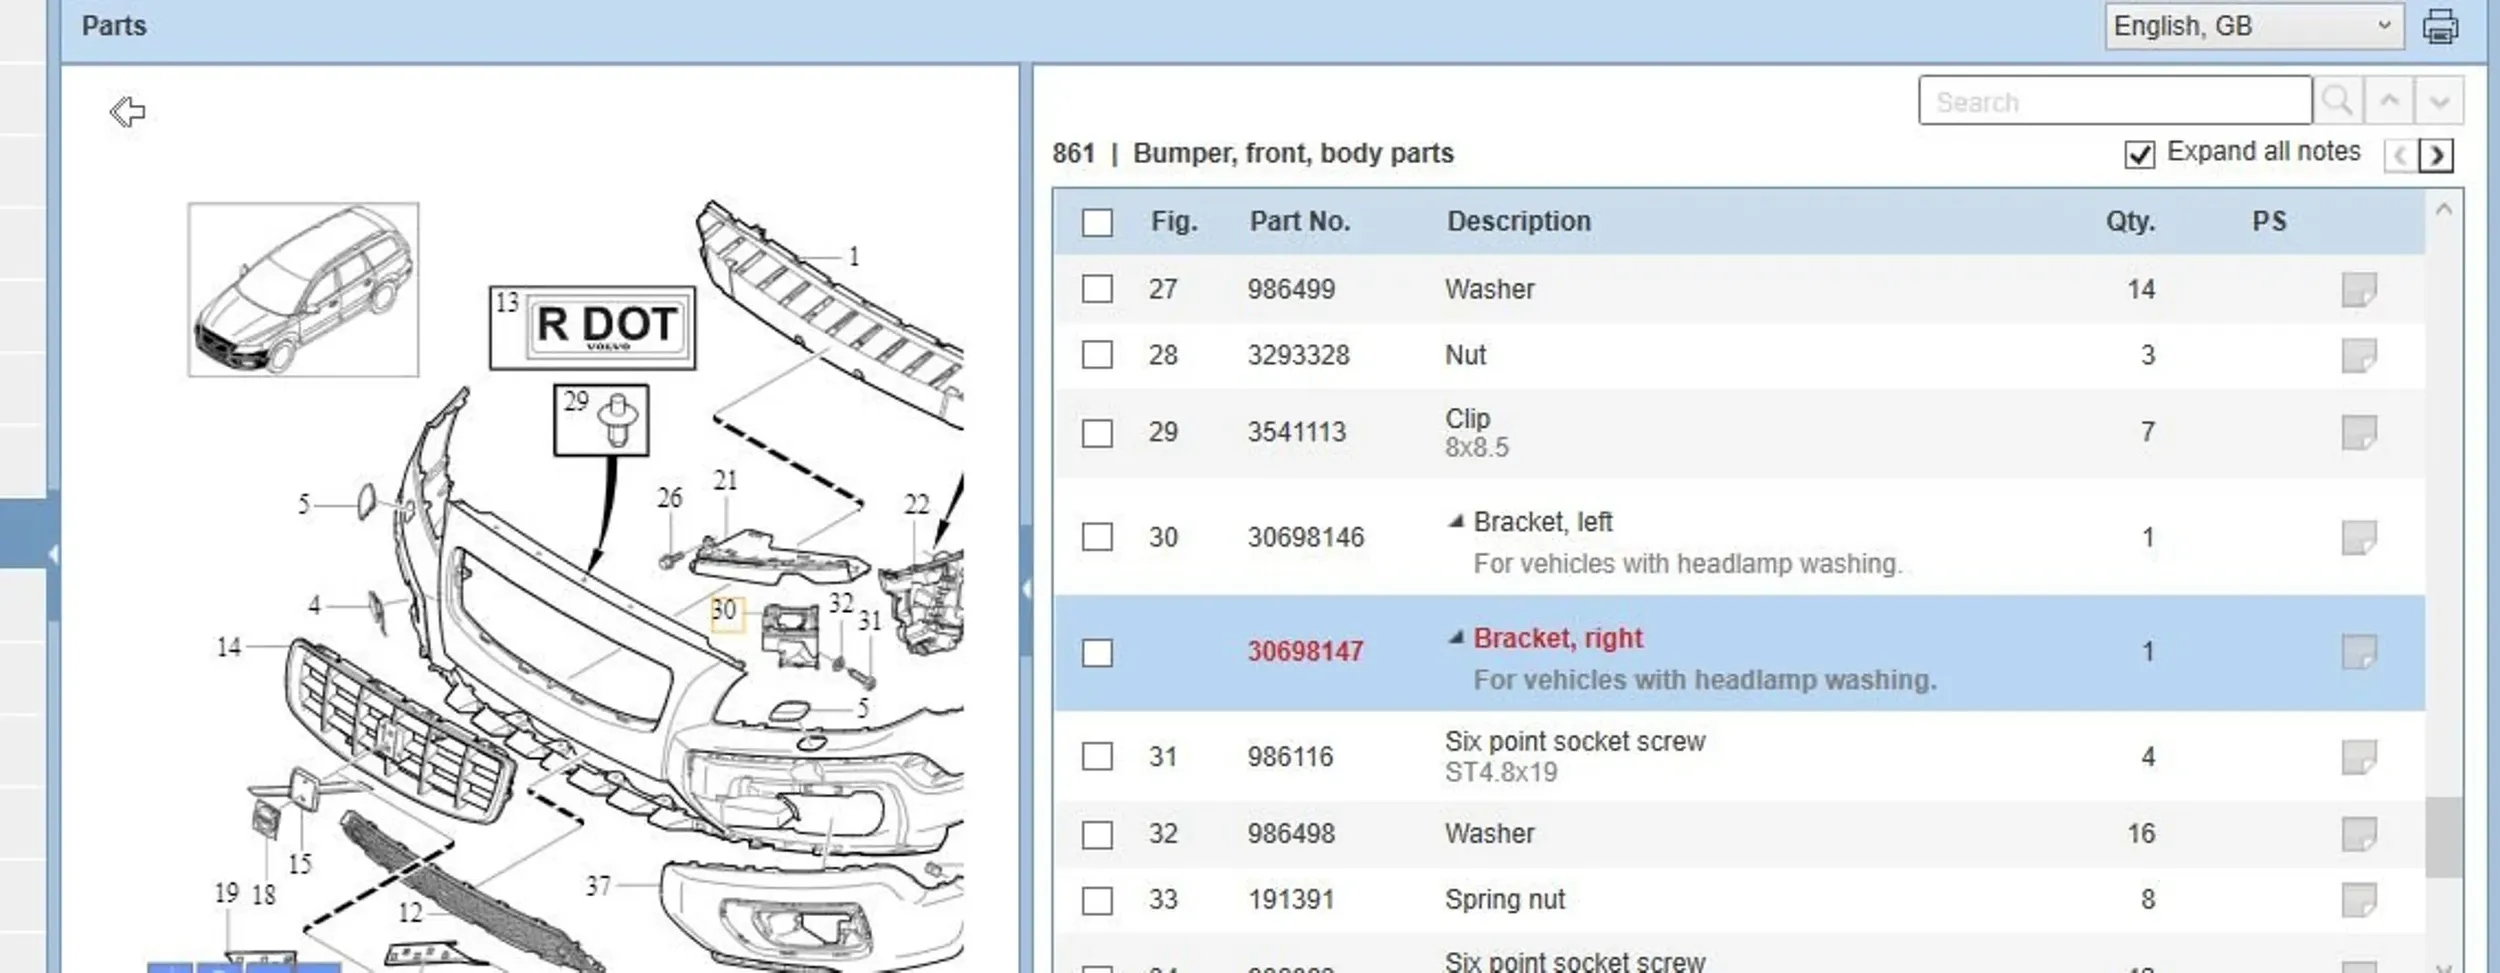The width and height of the screenshot is (2500, 973).
Task: Check the box for Washer 986499
Action: click(1097, 289)
